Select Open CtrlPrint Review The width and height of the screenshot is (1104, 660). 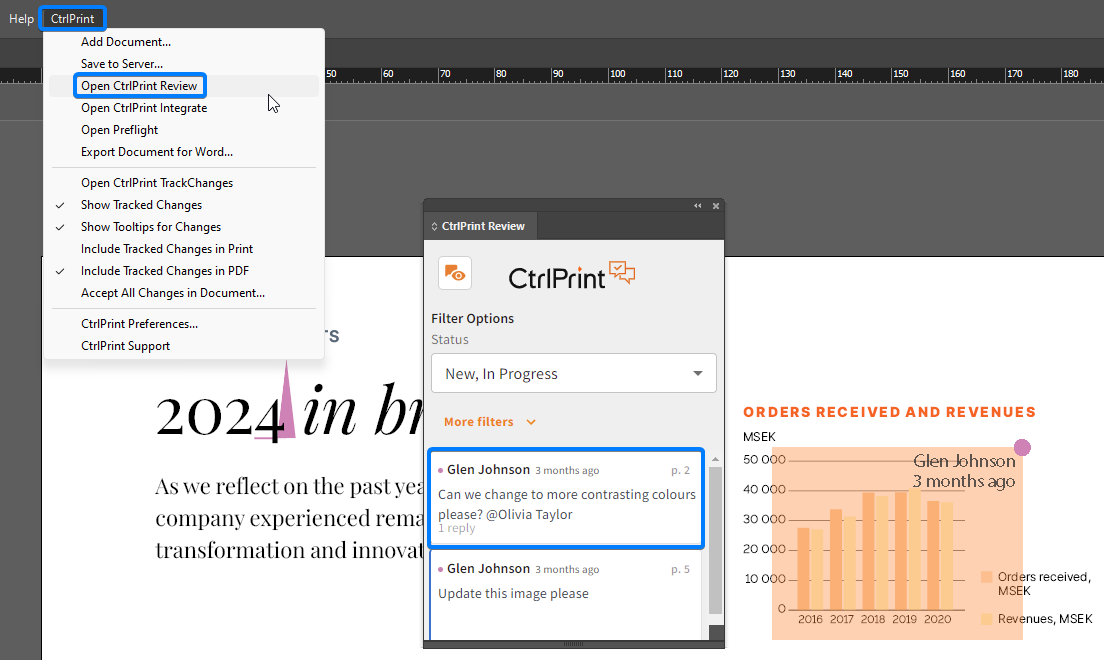click(183, 85)
